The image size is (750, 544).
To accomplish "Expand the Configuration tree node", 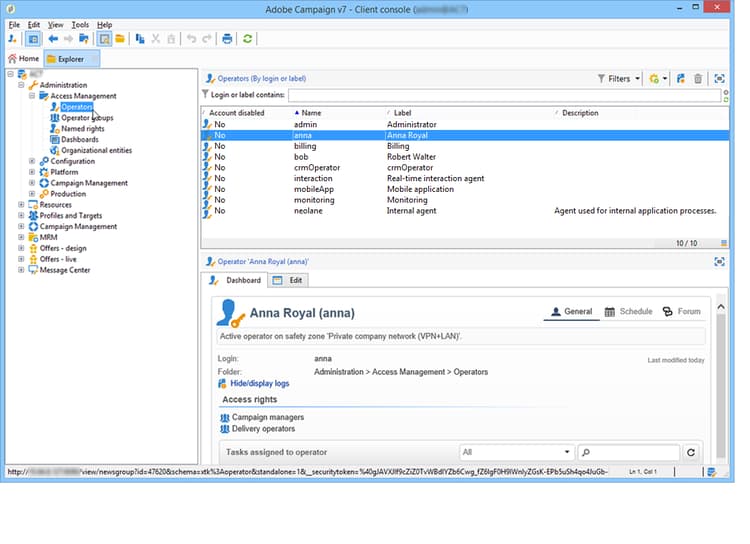I will click(x=32, y=161).
